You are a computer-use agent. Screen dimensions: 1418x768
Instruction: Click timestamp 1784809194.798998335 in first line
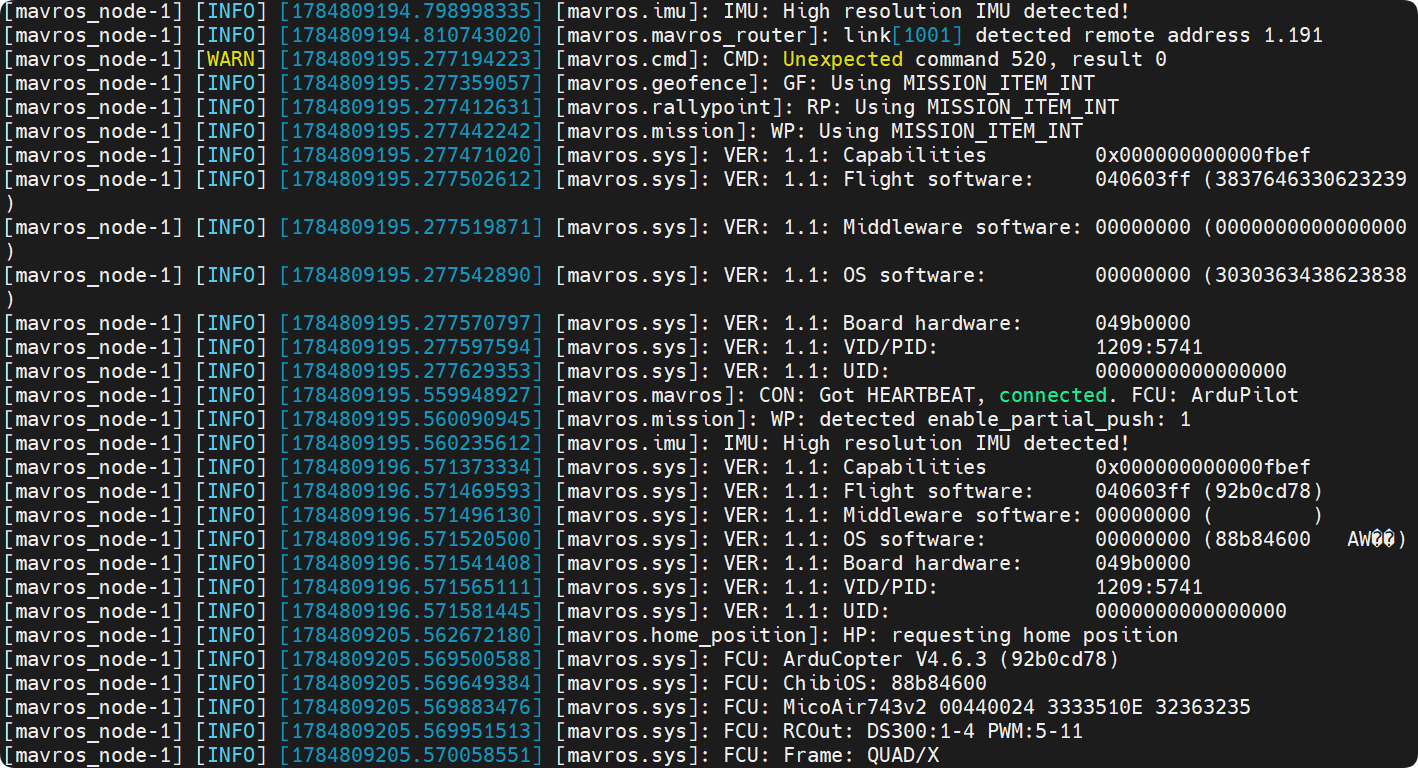pyautogui.click(x=411, y=11)
